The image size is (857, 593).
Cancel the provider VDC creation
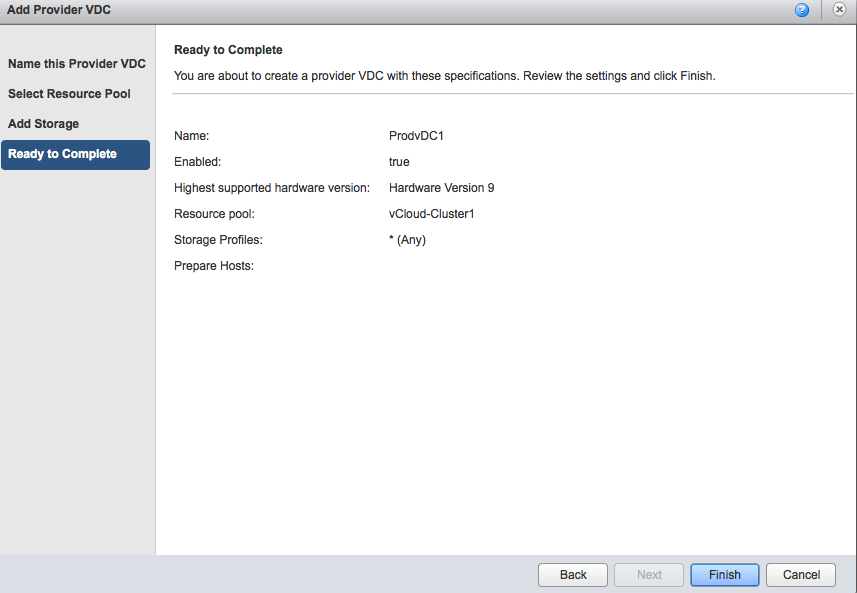tap(800, 574)
